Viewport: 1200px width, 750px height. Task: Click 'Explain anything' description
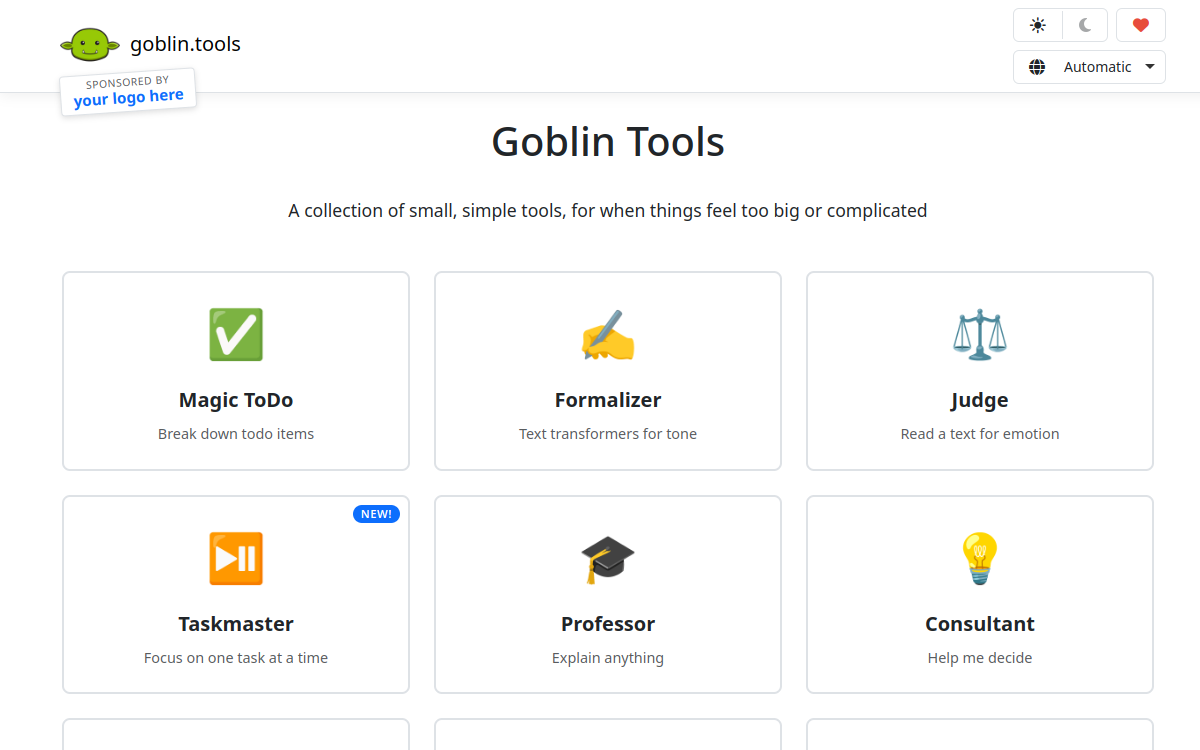click(x=608, y=658)
